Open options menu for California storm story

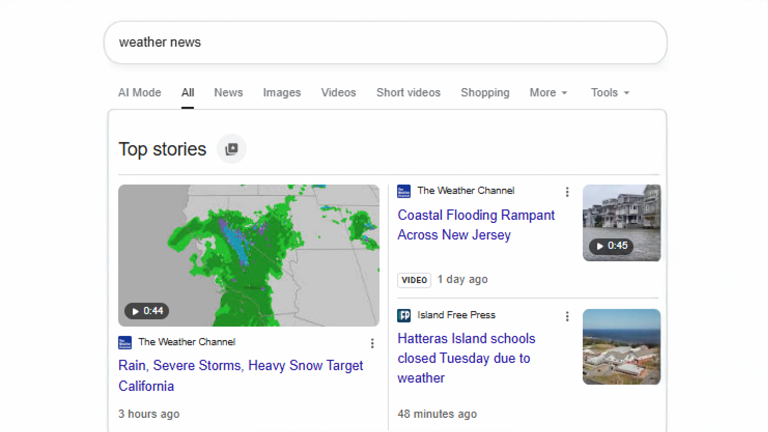click(372, 343)
